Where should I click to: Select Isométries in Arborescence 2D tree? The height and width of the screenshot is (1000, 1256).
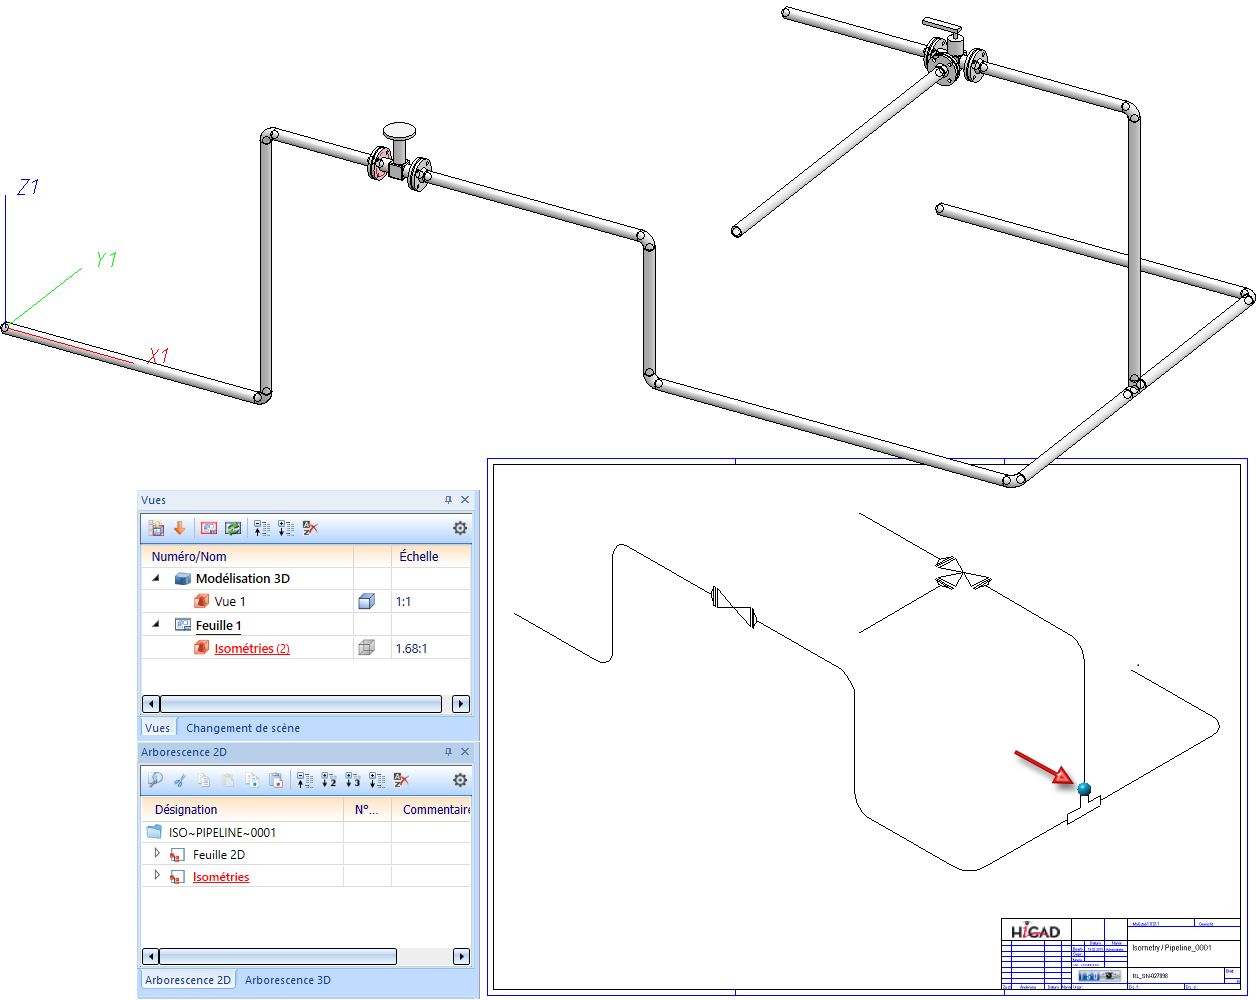click(x=221, y=877)
